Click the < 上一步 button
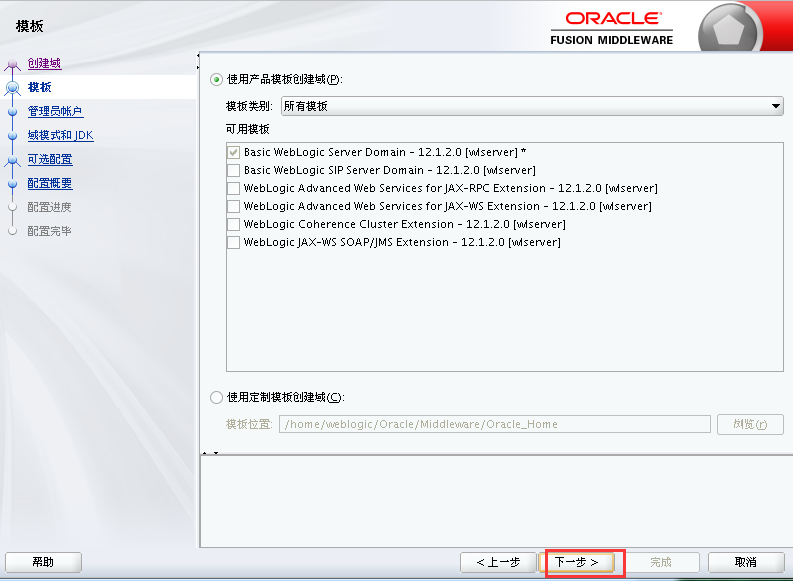The width and height of the screenshot is (793, 581). pos(498,562)
